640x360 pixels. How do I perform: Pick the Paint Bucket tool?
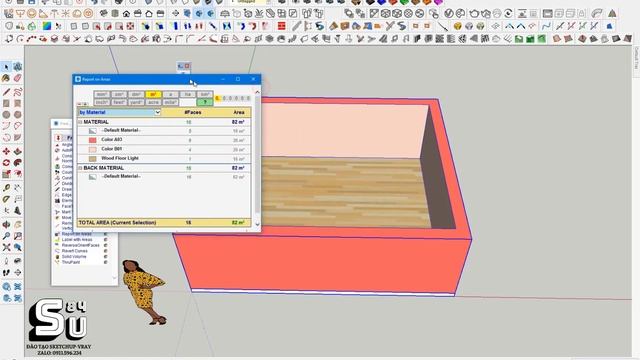pyautogui.click(x=6, y=78)
